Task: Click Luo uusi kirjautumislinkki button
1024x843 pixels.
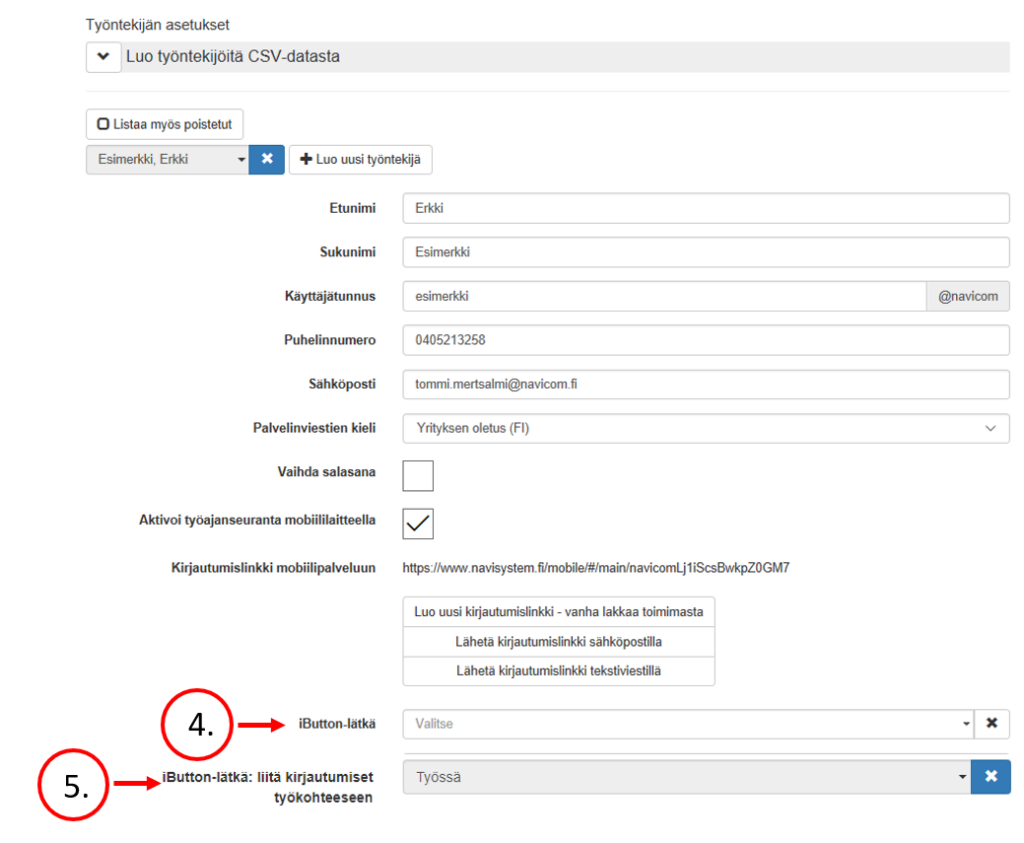Action: click(x=558, y=611)
